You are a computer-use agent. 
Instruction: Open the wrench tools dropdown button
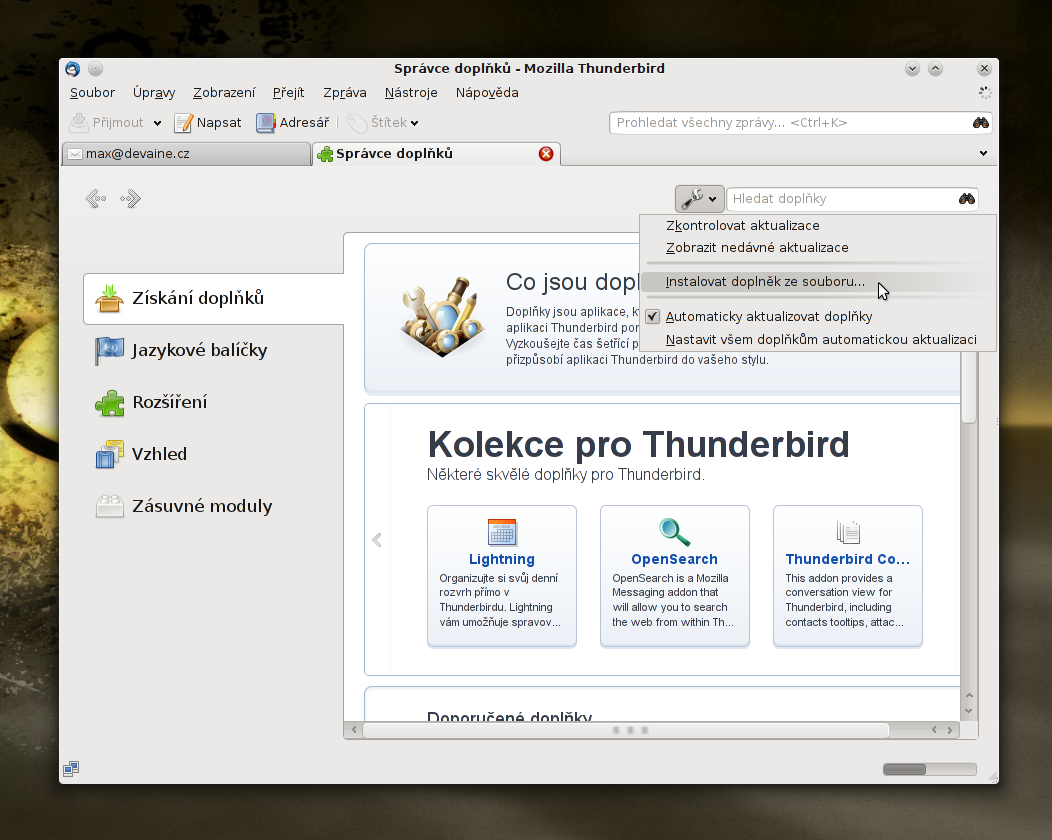(x=699, y=199)
